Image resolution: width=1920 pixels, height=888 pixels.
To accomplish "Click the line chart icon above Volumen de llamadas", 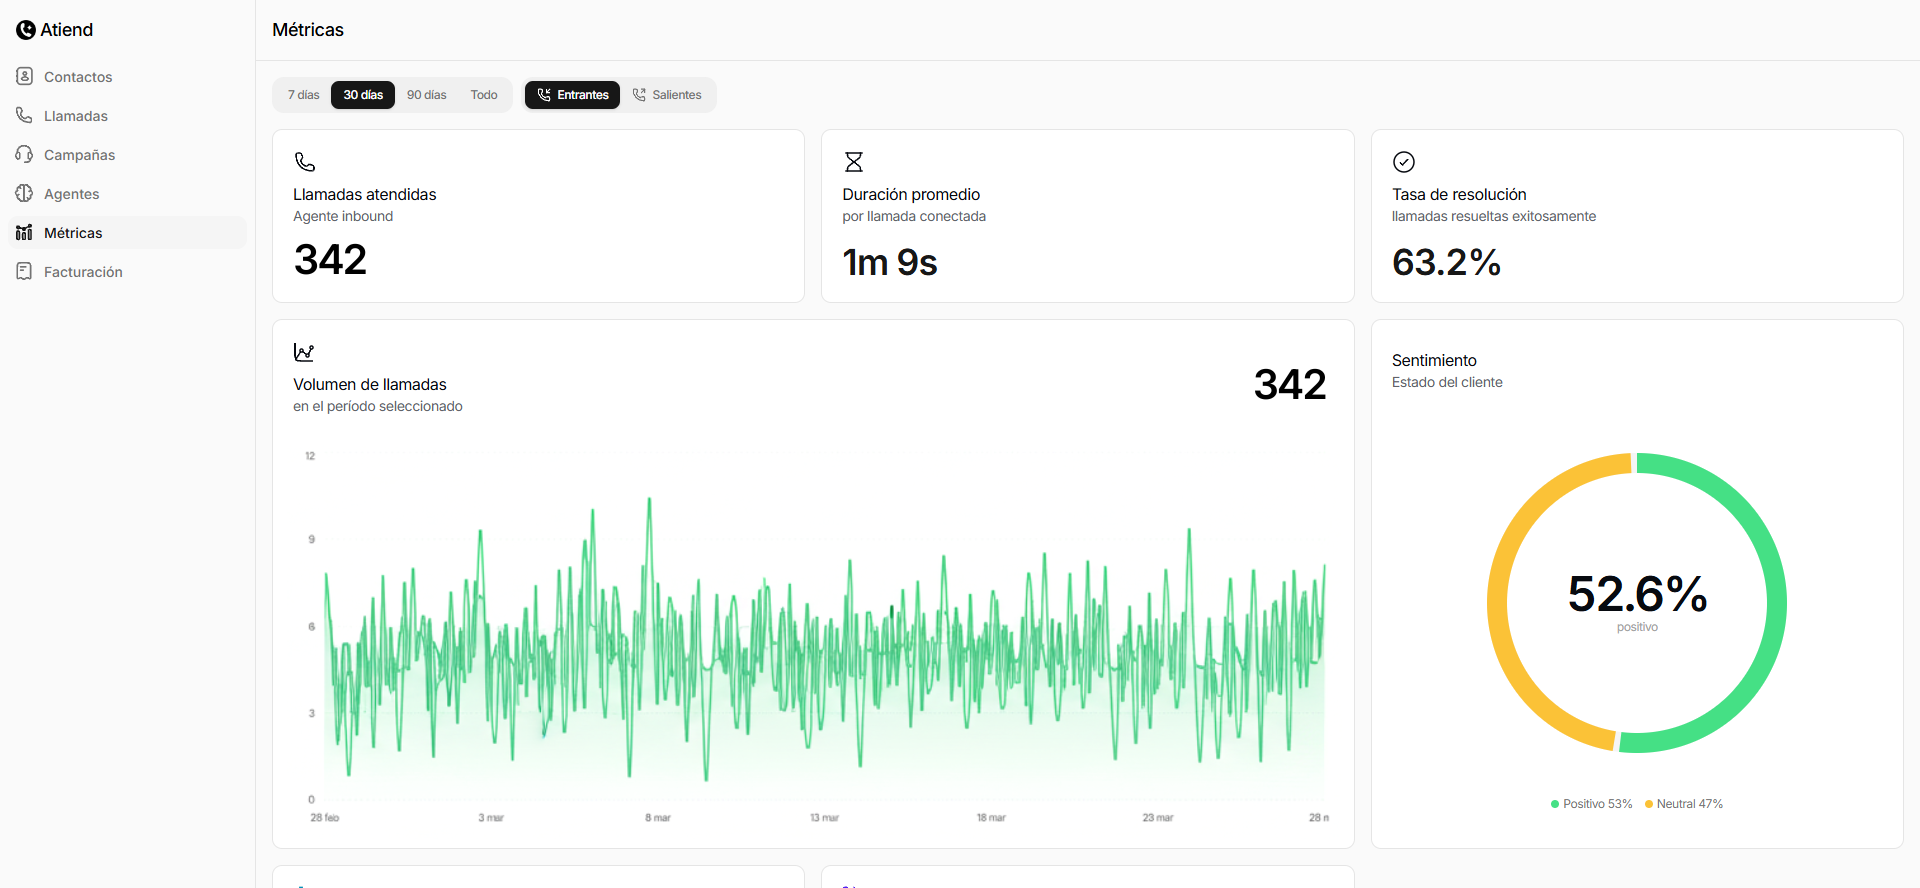I will point(304,352).
